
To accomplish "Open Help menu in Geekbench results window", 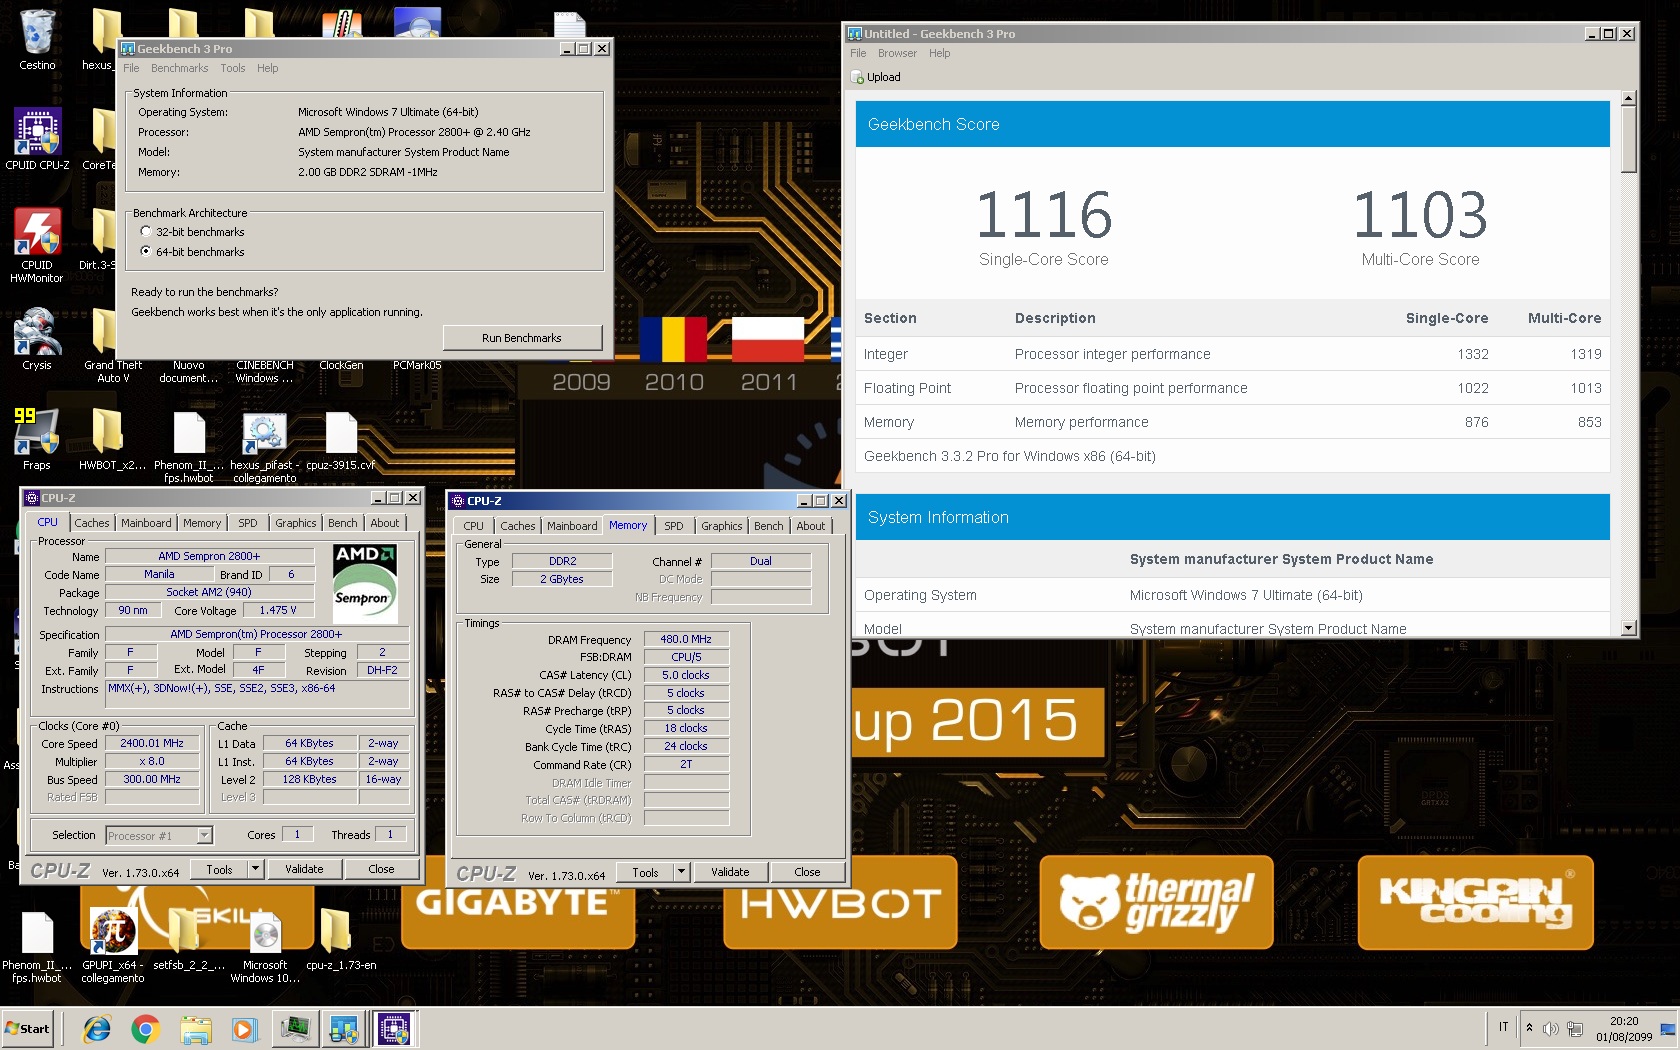I will tap(939, 53).
